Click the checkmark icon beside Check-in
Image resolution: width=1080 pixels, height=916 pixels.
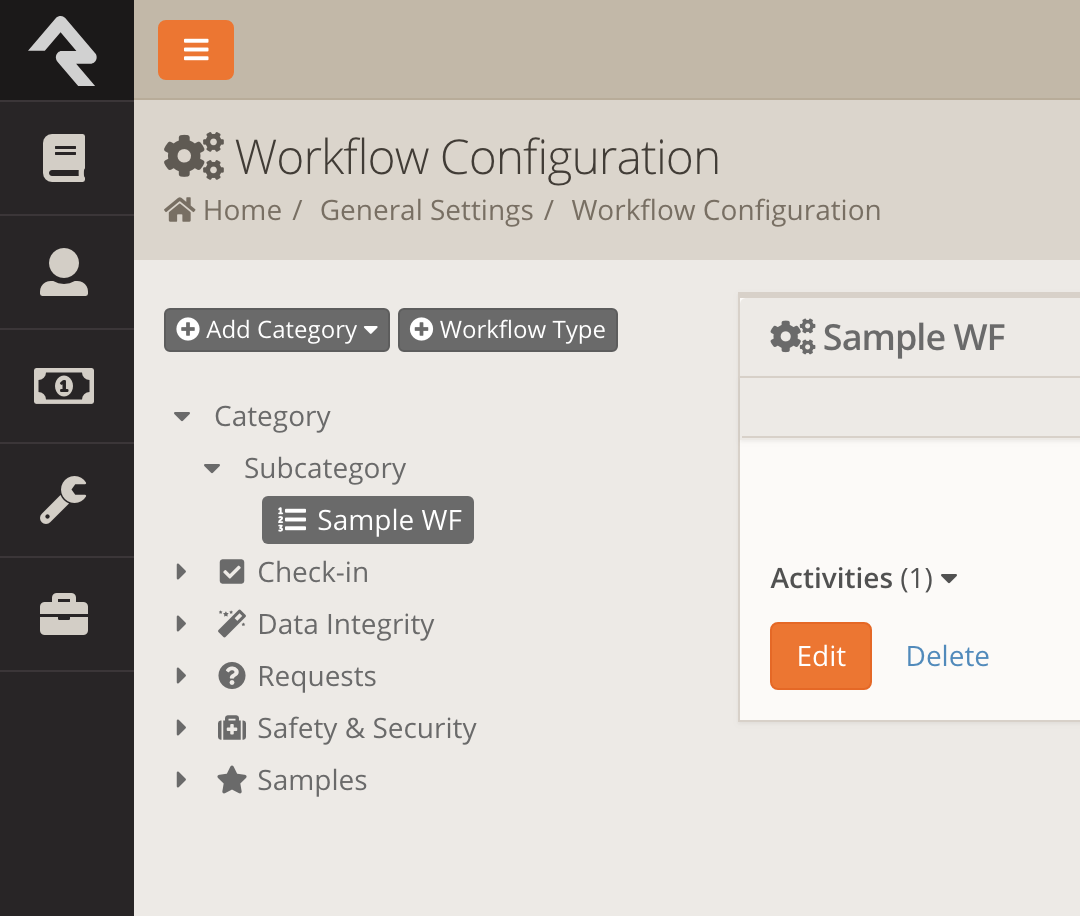coord(232,571)
